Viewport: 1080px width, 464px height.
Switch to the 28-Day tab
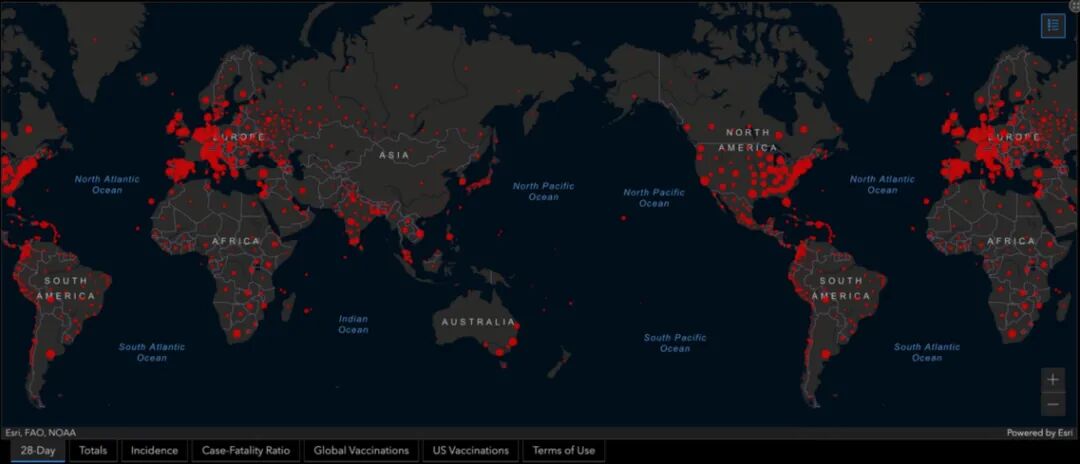(38, 451)
